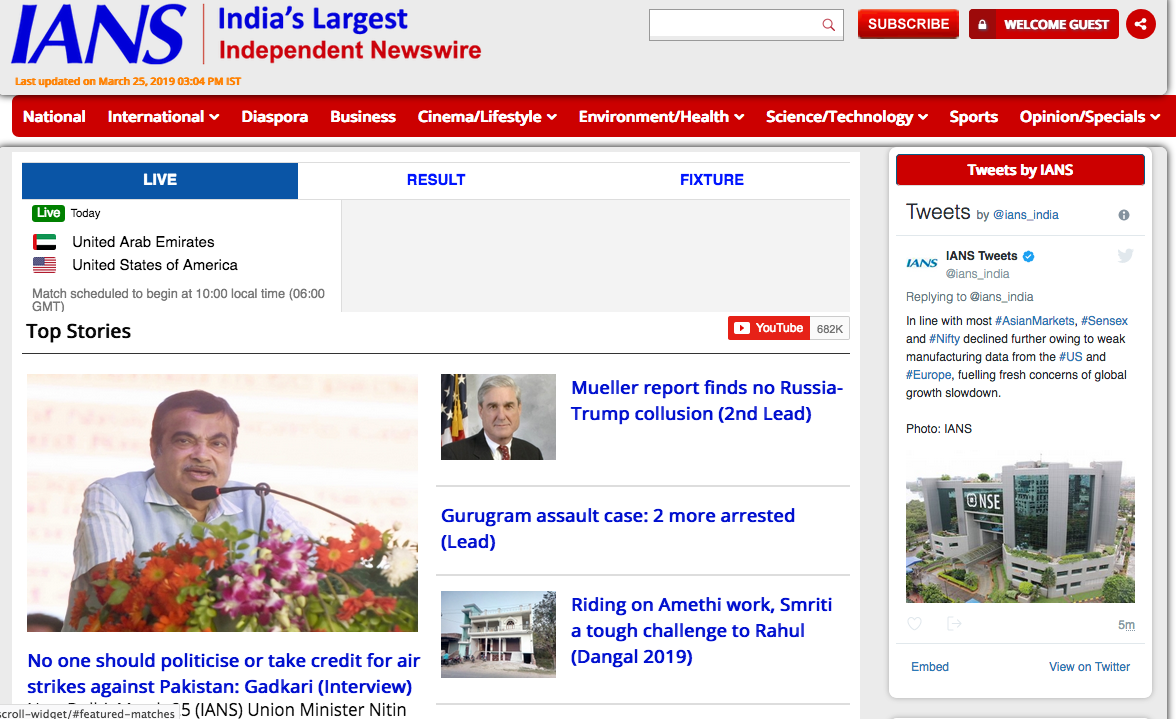This screenshot has width=1176, height=719.
Task: Click the green Live badge
Action: click(x=48, y=213)
